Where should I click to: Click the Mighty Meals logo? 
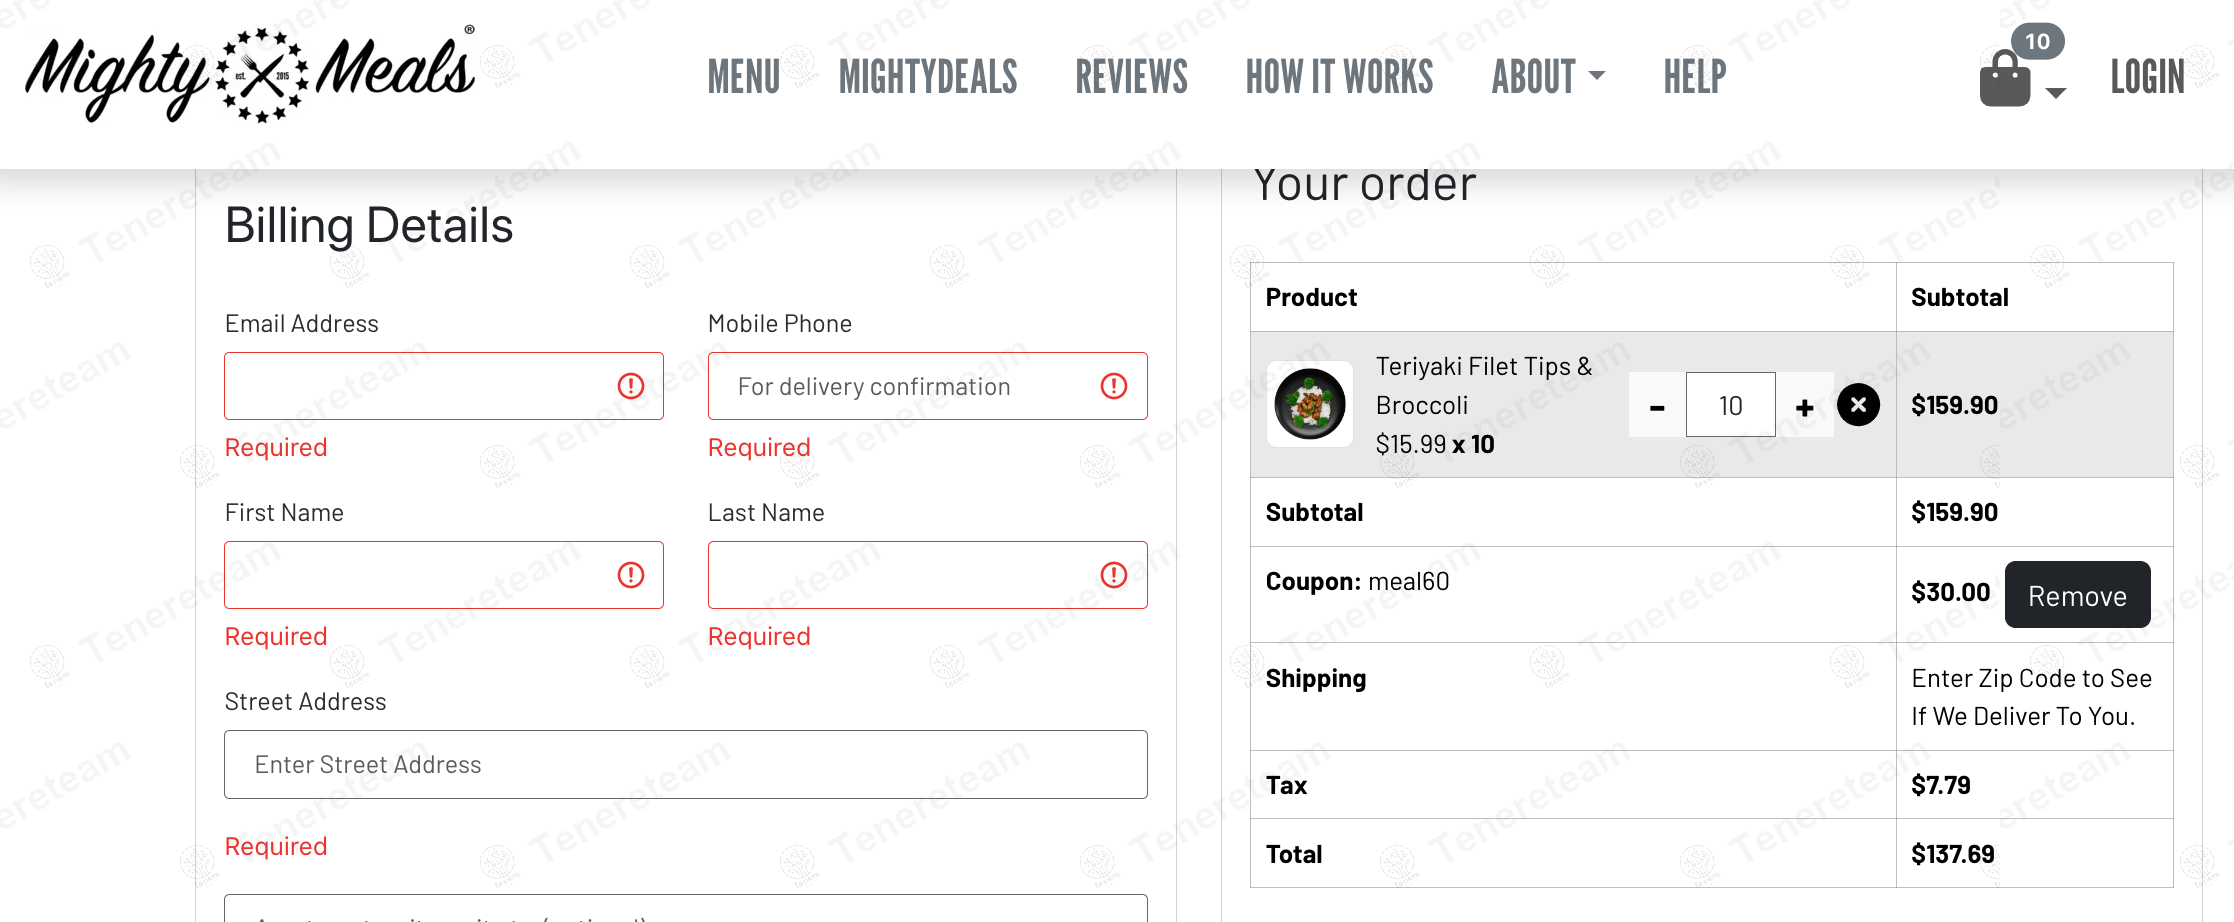(250, 76)
